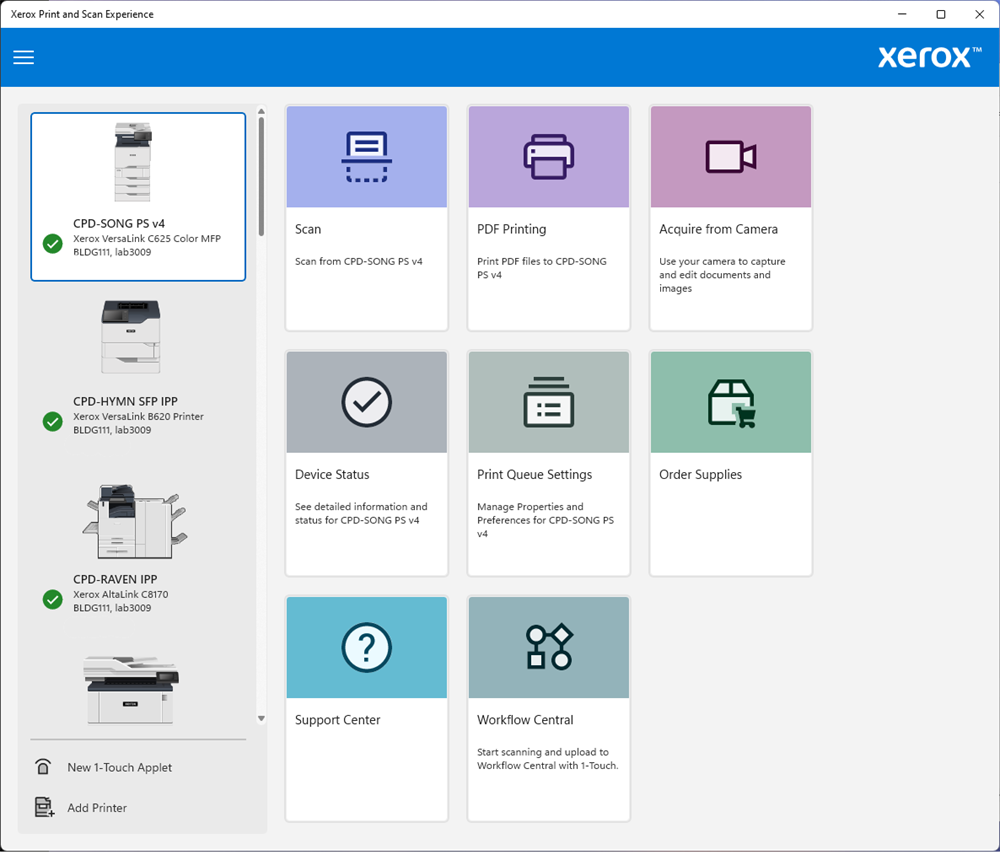Open the PDF Printing printer icon
1000x852 pixels.
[x=548, y=157]
